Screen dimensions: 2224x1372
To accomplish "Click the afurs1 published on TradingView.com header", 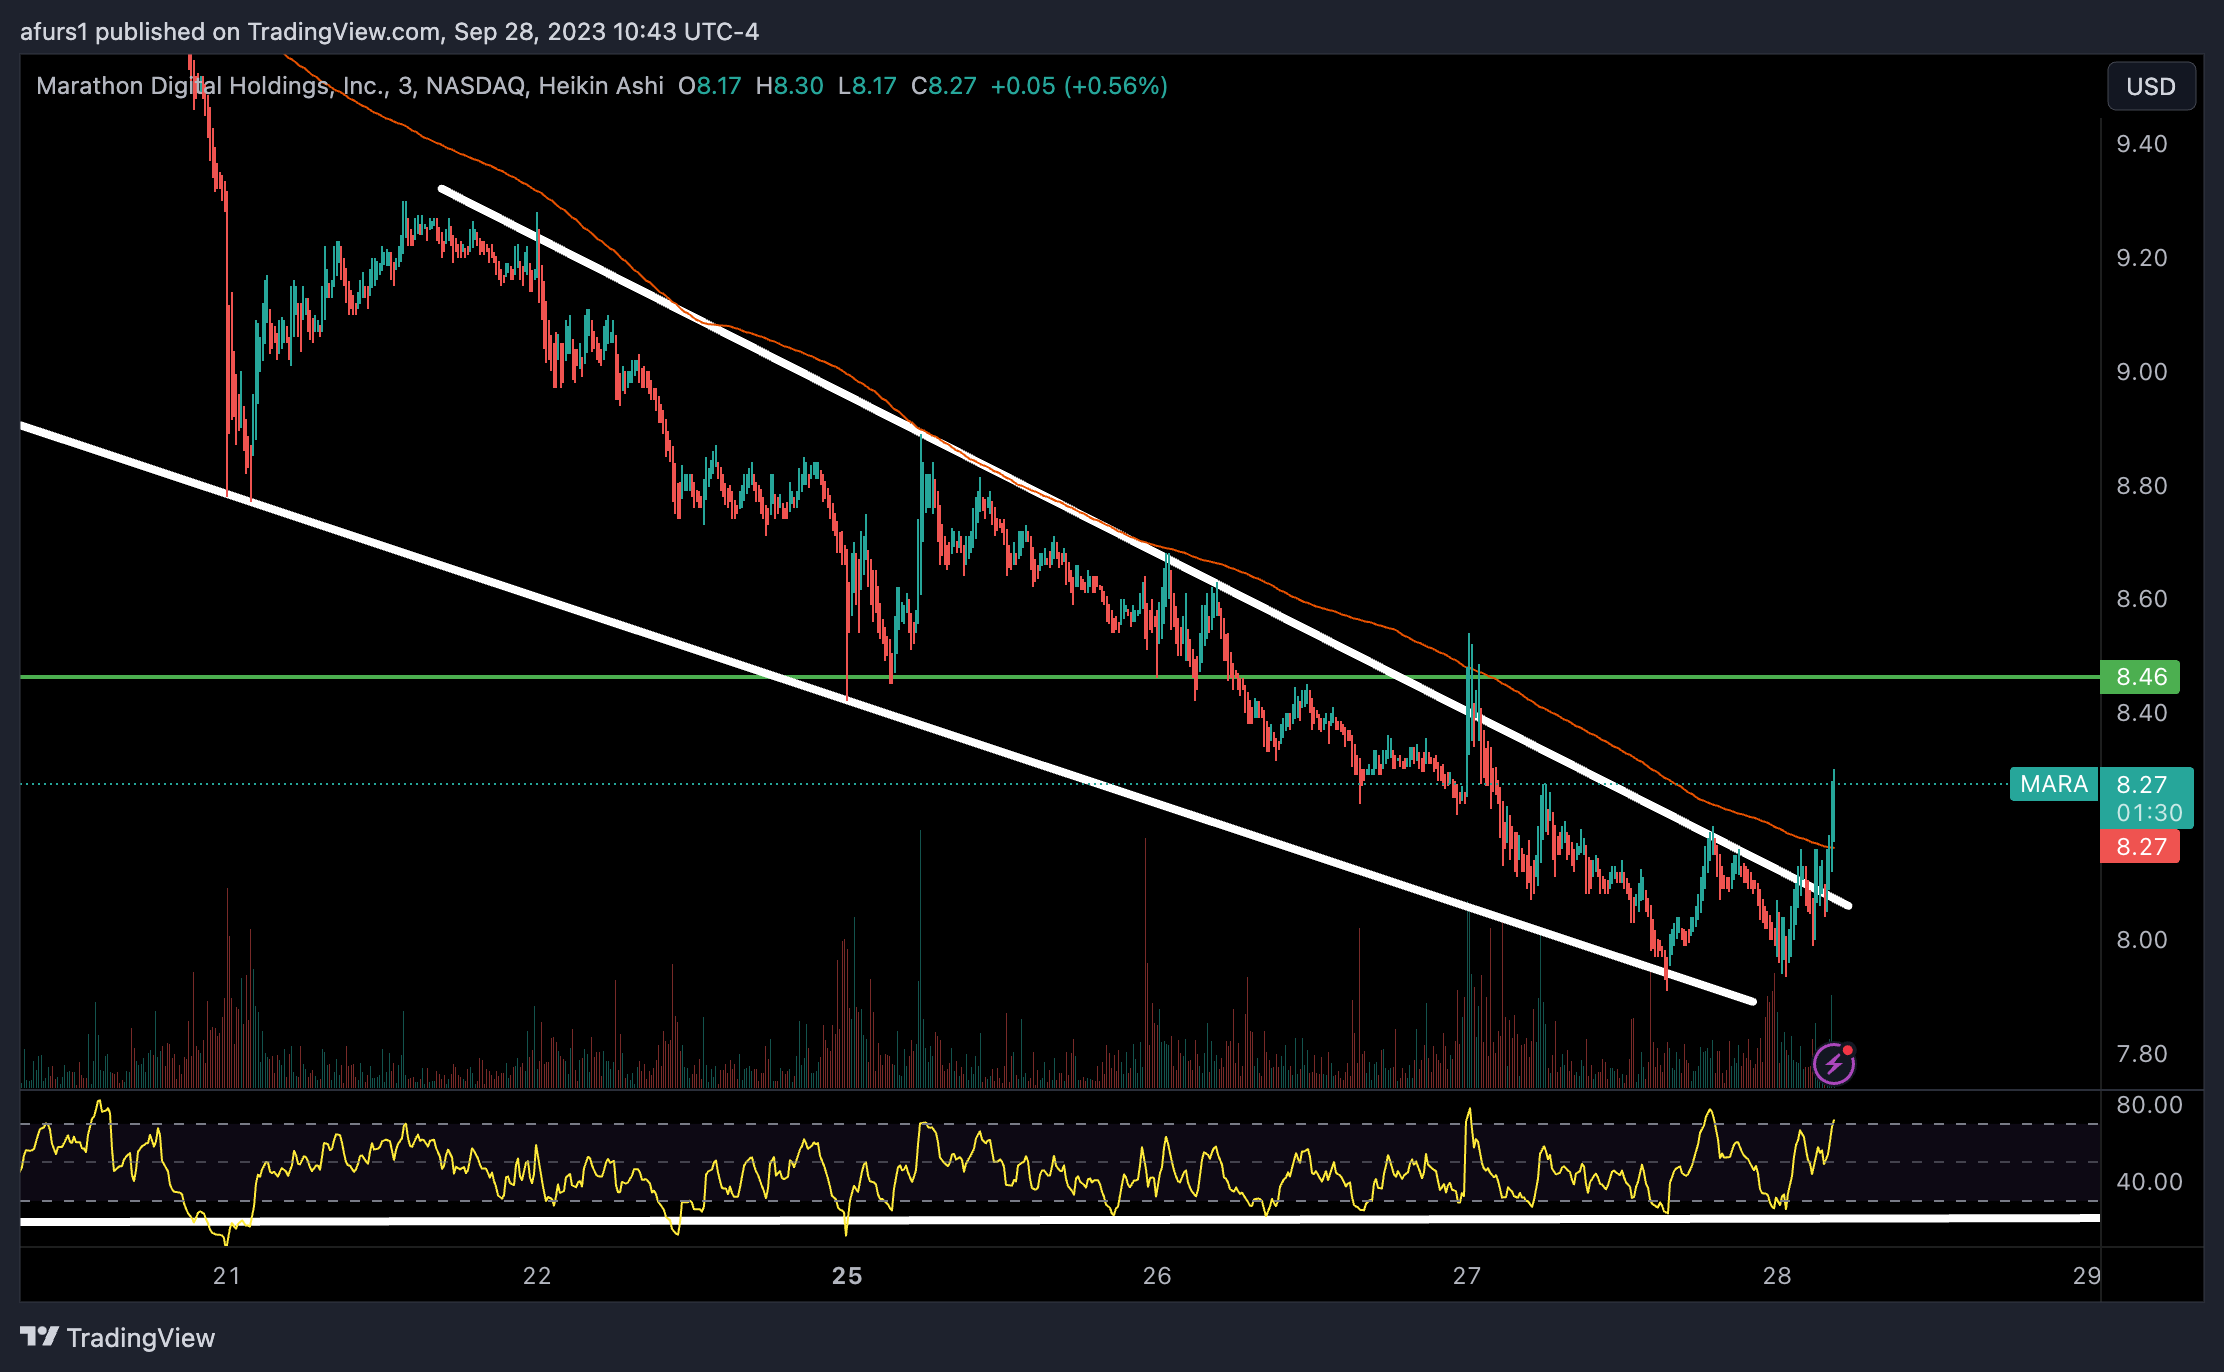I will (390, 32).
